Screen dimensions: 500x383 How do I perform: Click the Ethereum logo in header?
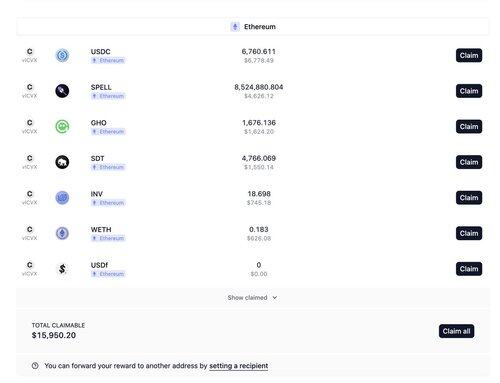coord(235,27)
